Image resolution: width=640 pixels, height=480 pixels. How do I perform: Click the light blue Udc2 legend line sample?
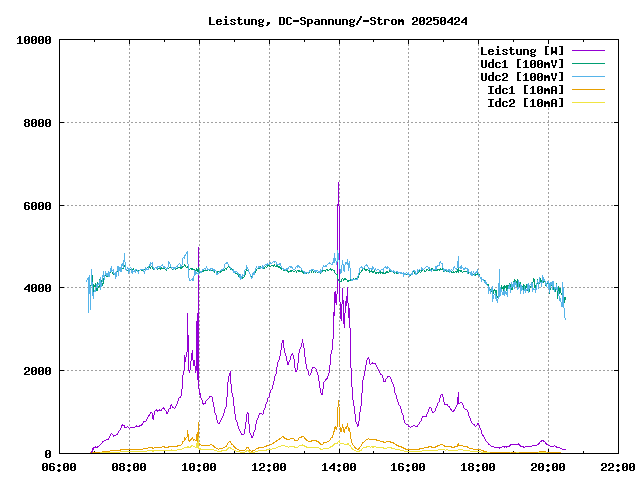588,76
